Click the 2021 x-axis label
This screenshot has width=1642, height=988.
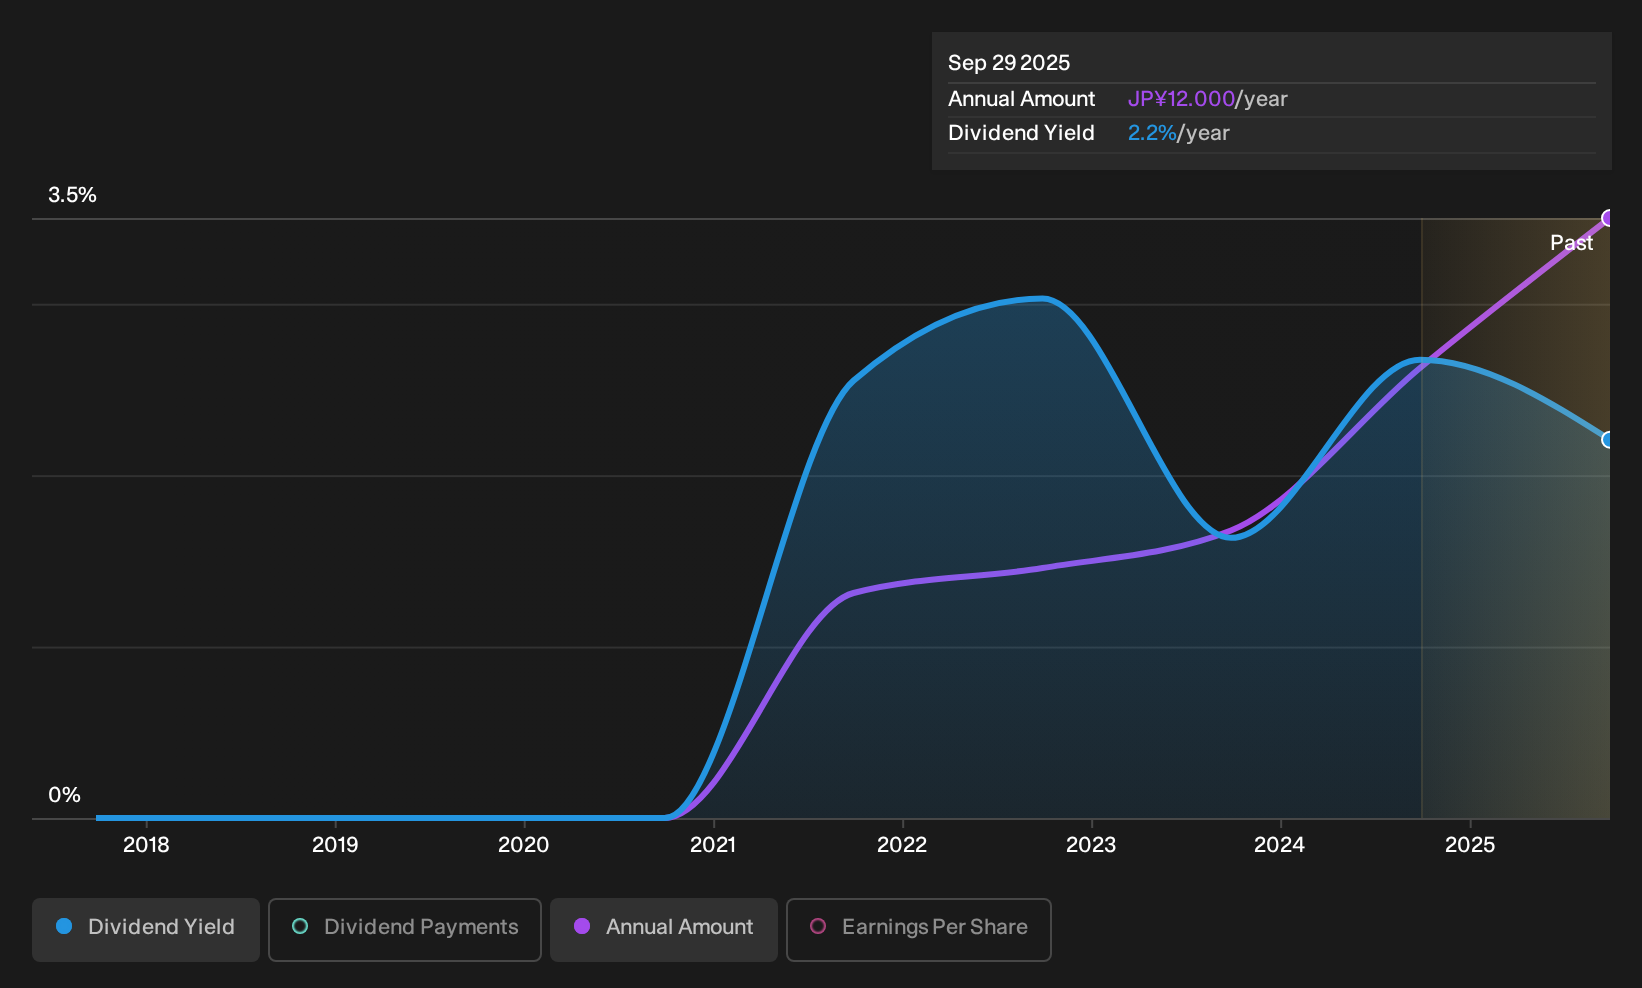(x=713, y=845)
